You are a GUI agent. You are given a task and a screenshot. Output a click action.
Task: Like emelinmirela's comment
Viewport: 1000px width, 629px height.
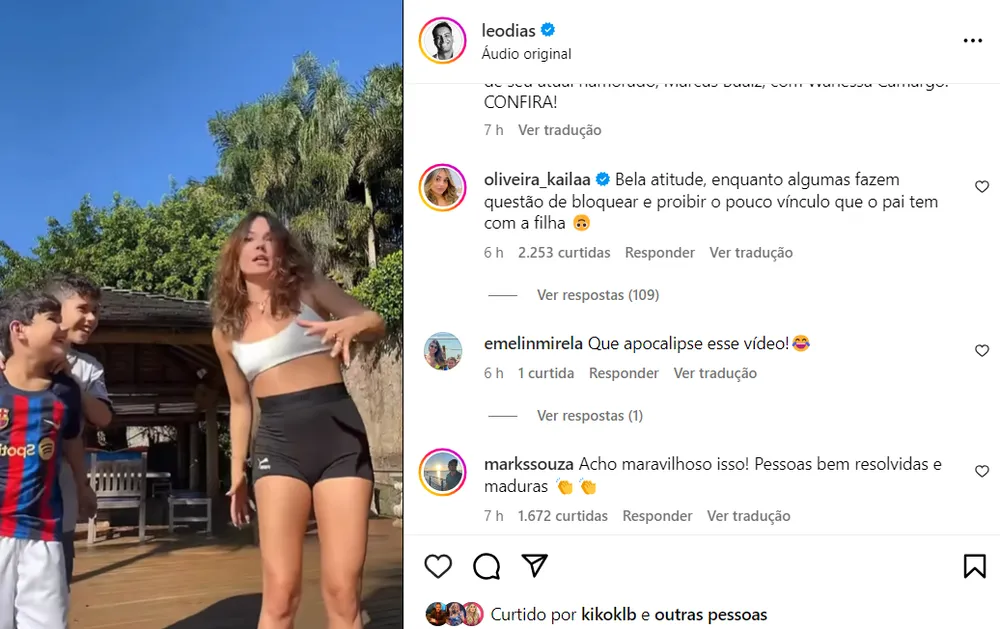(982, 350)
